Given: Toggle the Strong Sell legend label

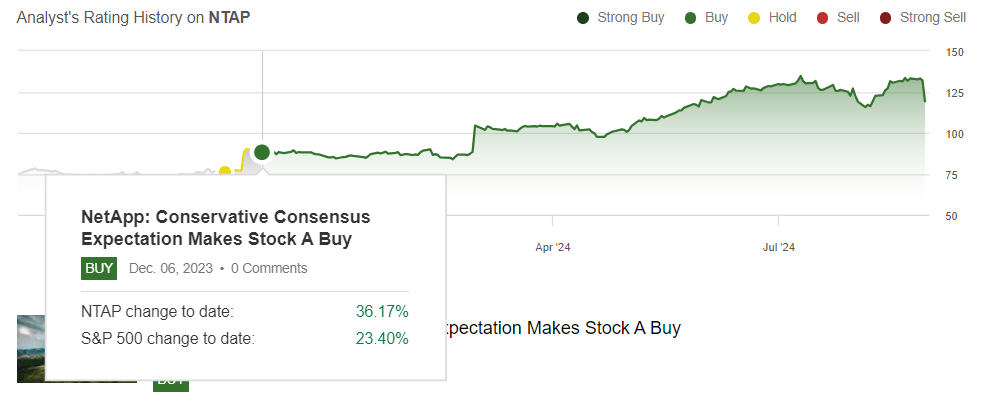Looking at the screenshot, I should 933,17.
